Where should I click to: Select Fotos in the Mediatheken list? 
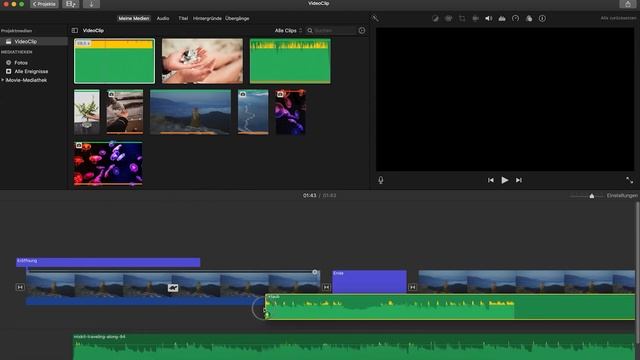coord(21,63)
